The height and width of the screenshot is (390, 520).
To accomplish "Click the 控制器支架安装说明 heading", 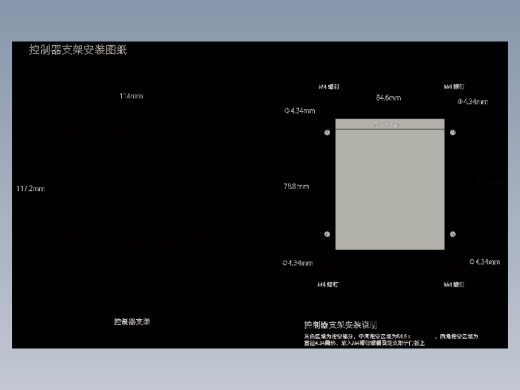I will [340, 325].
